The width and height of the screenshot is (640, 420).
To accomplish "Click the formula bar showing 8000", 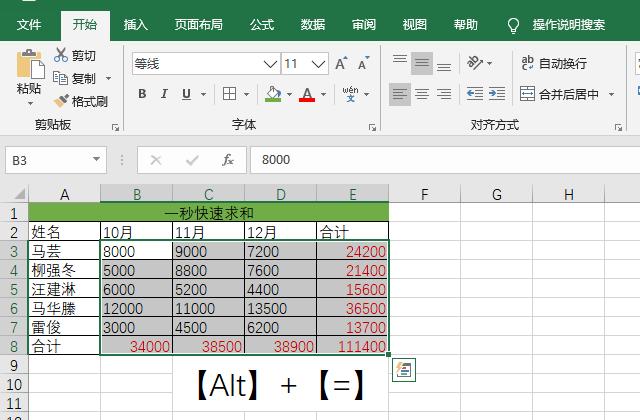I will (445, 160).
